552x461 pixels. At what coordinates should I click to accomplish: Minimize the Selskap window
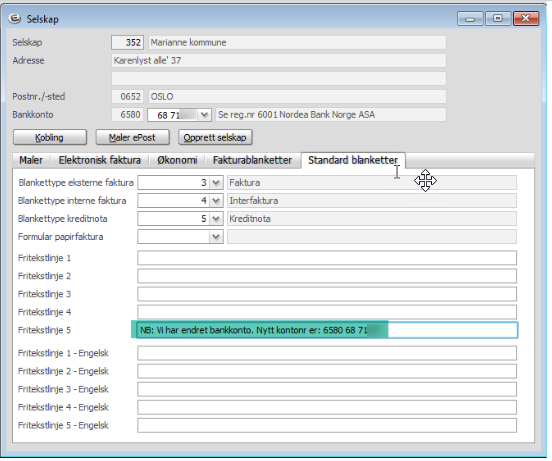point(470,19)
